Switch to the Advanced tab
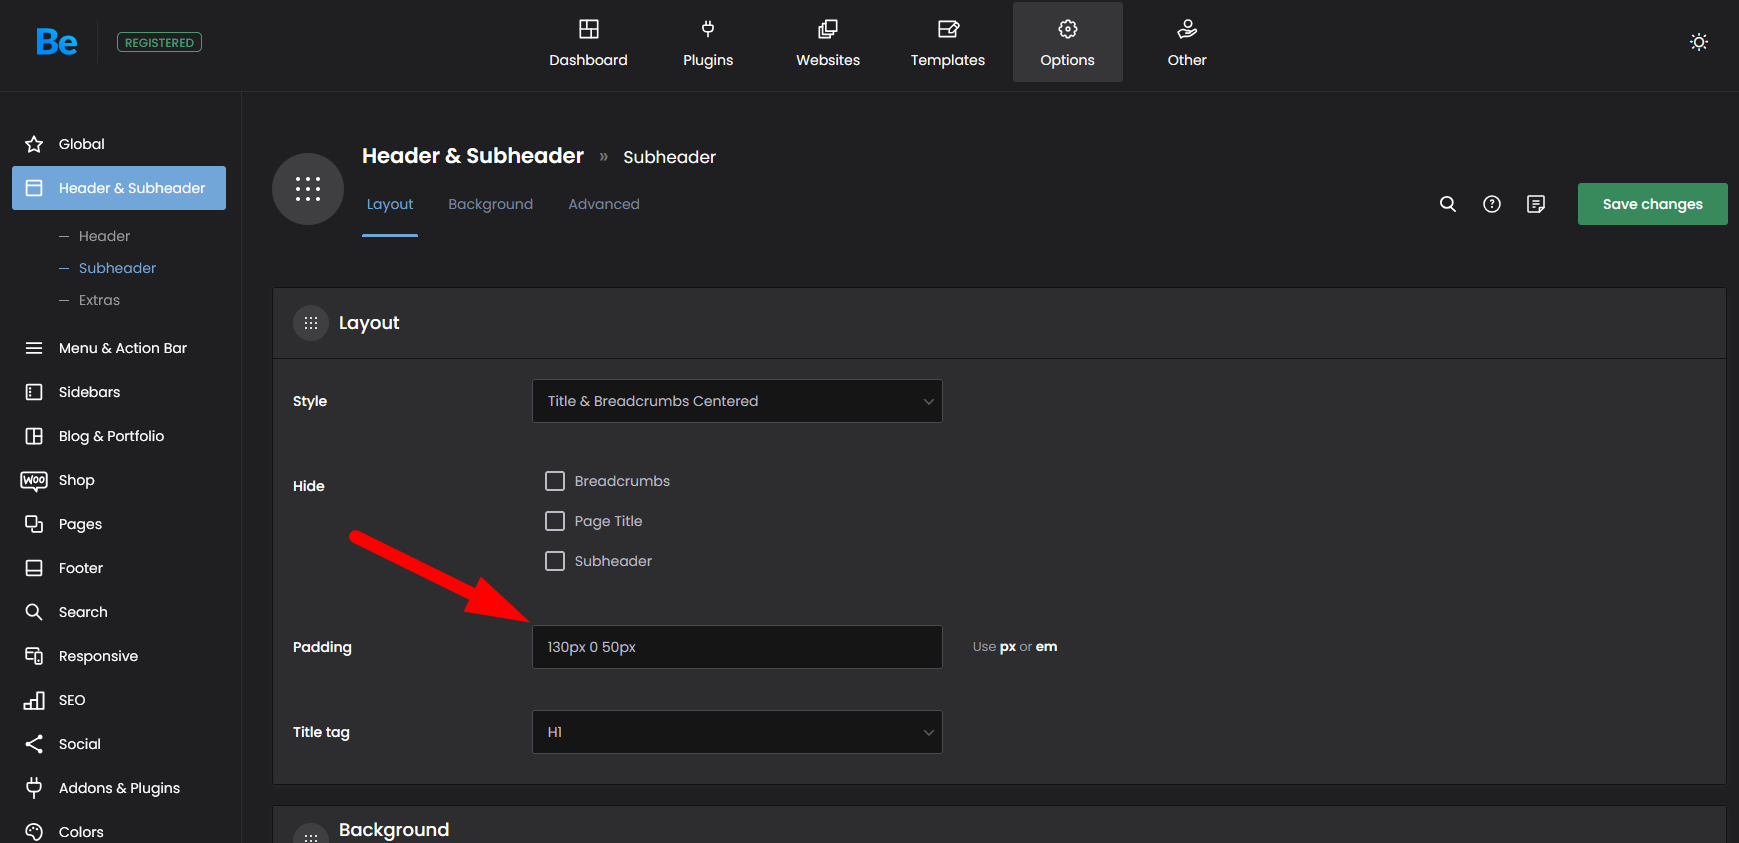 pos(604,204)
